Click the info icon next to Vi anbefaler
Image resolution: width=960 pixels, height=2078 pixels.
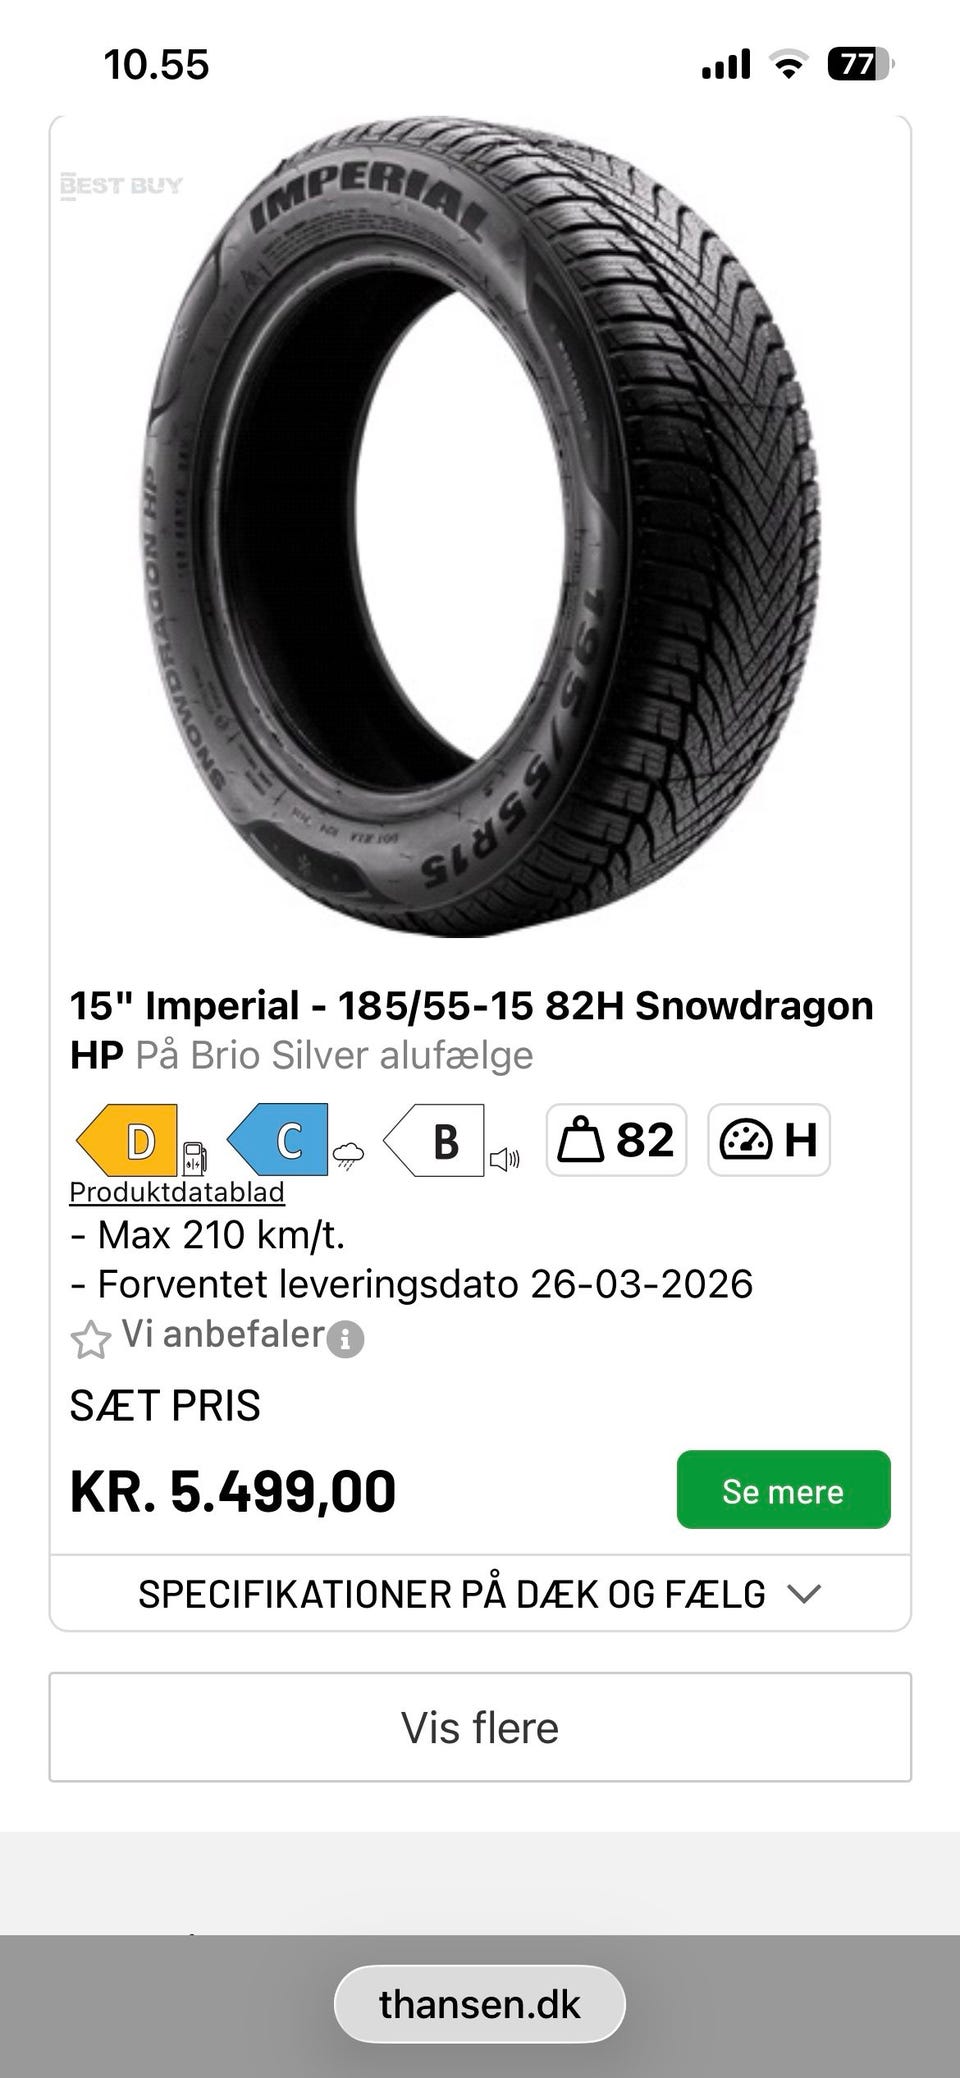click(x=346, y=1339)
